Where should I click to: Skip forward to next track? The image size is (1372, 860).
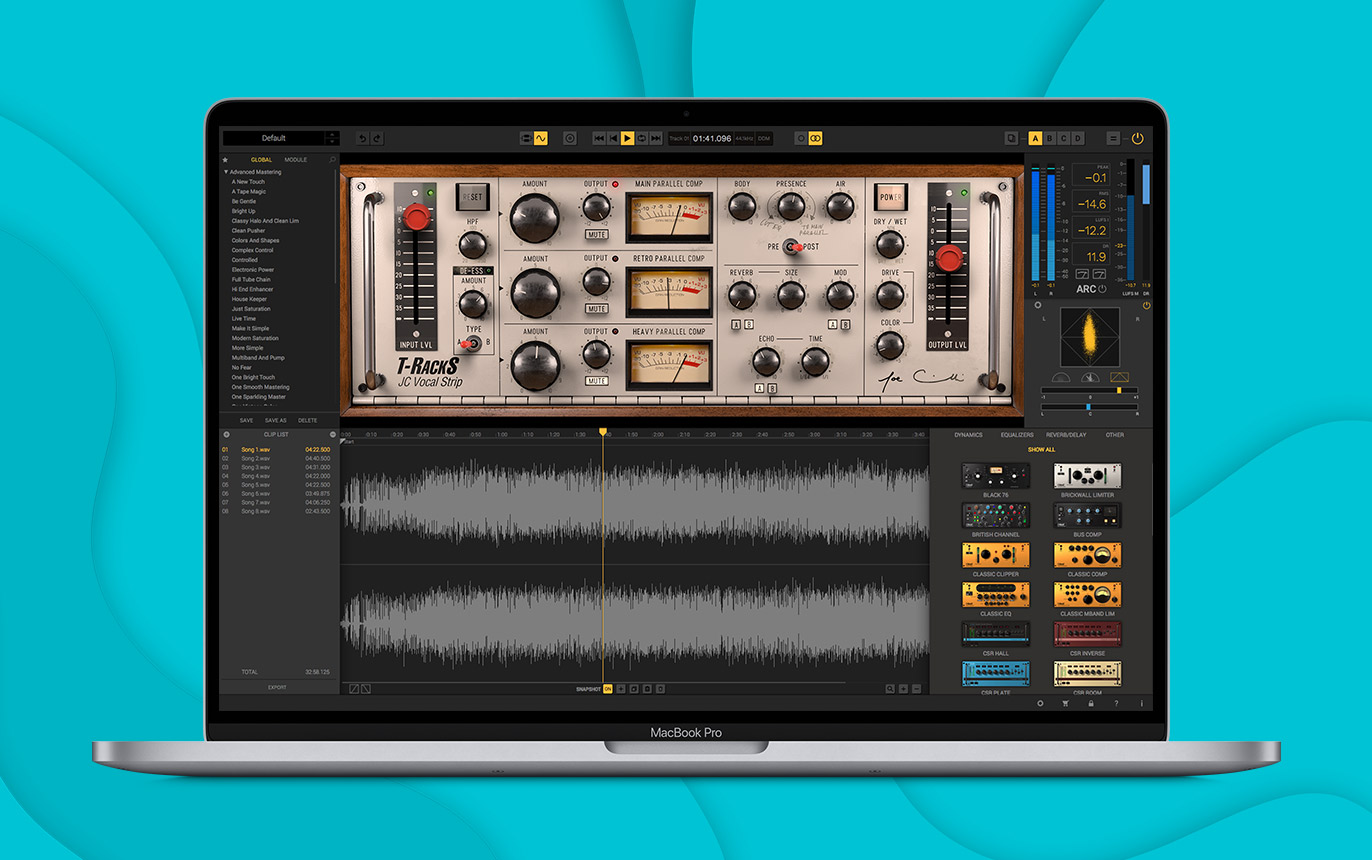pyautogui.click(x=656, y=138)
